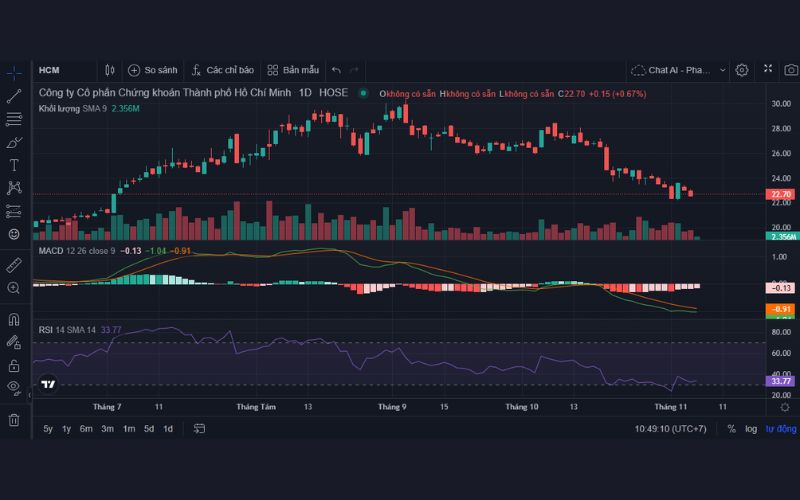Take a chart snapshot with camera icon
The image size is (800, 500).
tap(791, 70)
